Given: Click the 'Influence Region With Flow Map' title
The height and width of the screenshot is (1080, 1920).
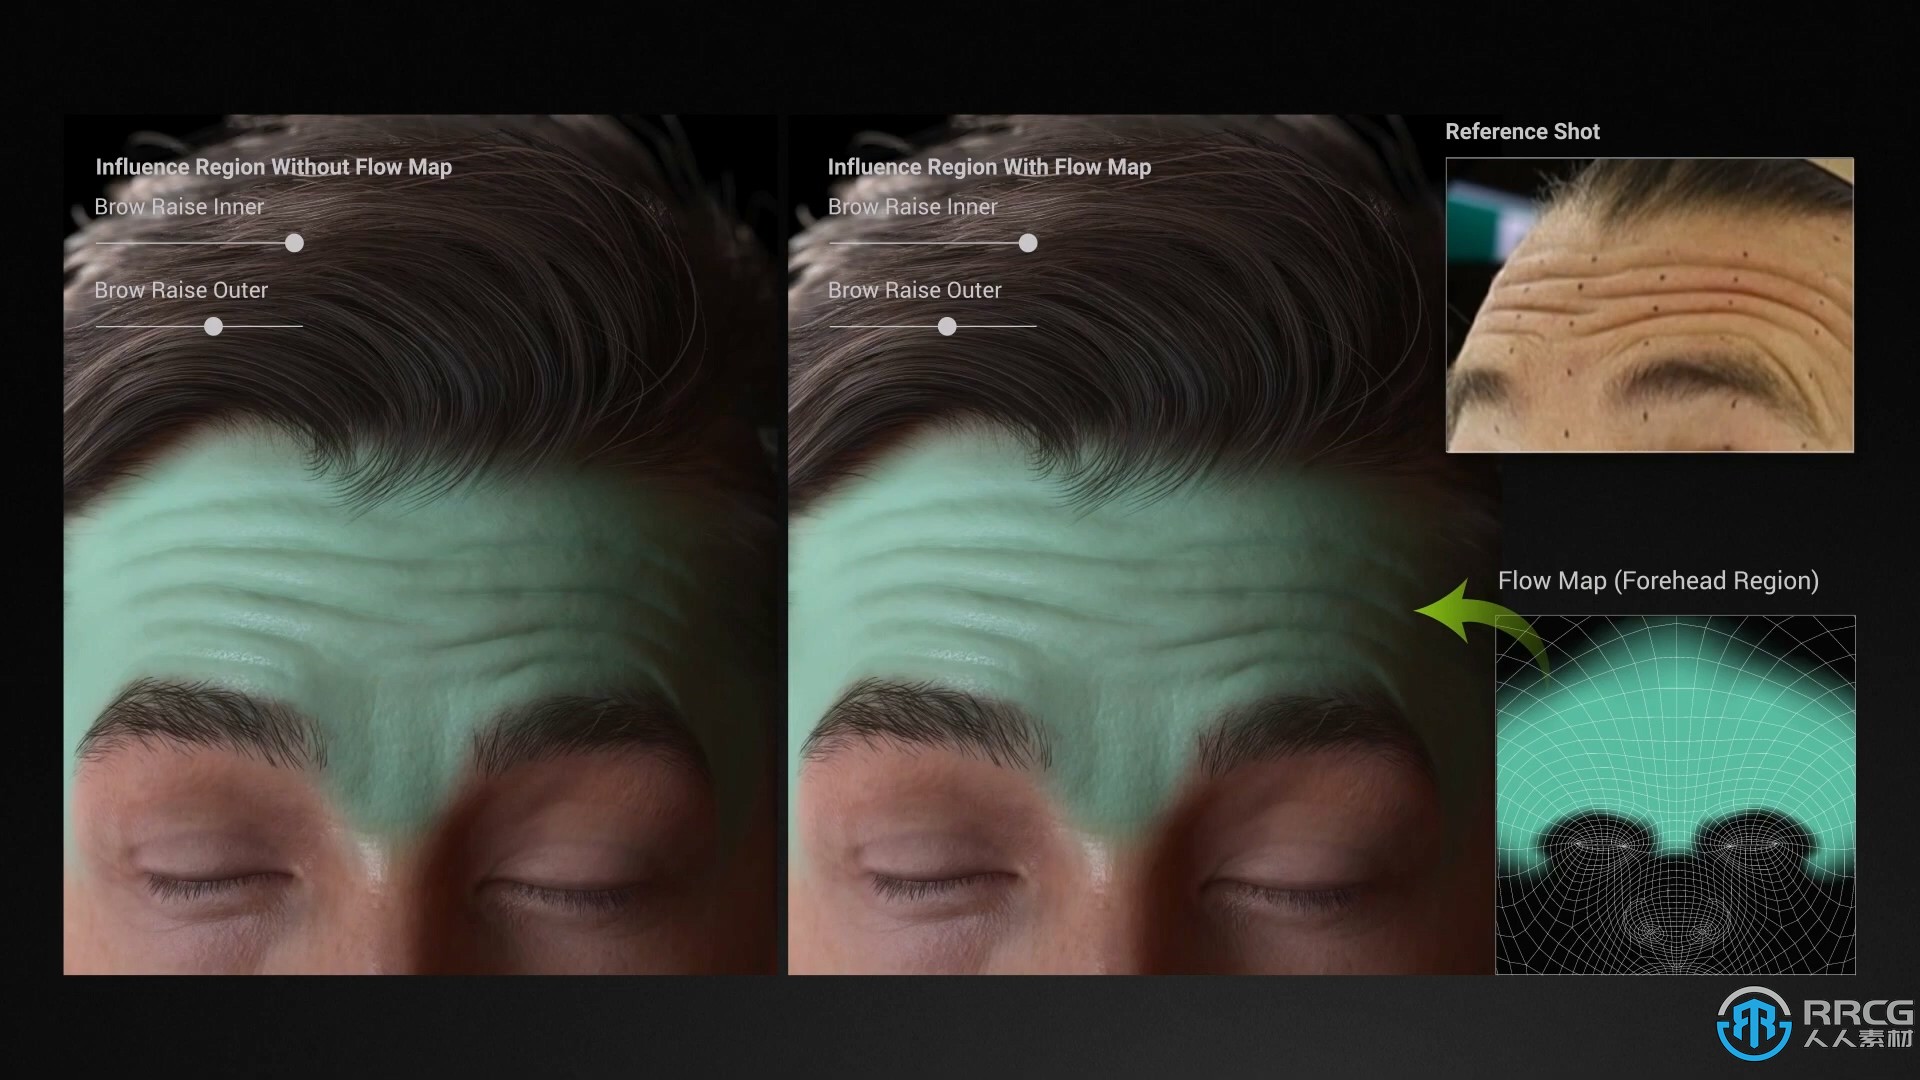Looking at the screenshot, I should tap(989, 167).
